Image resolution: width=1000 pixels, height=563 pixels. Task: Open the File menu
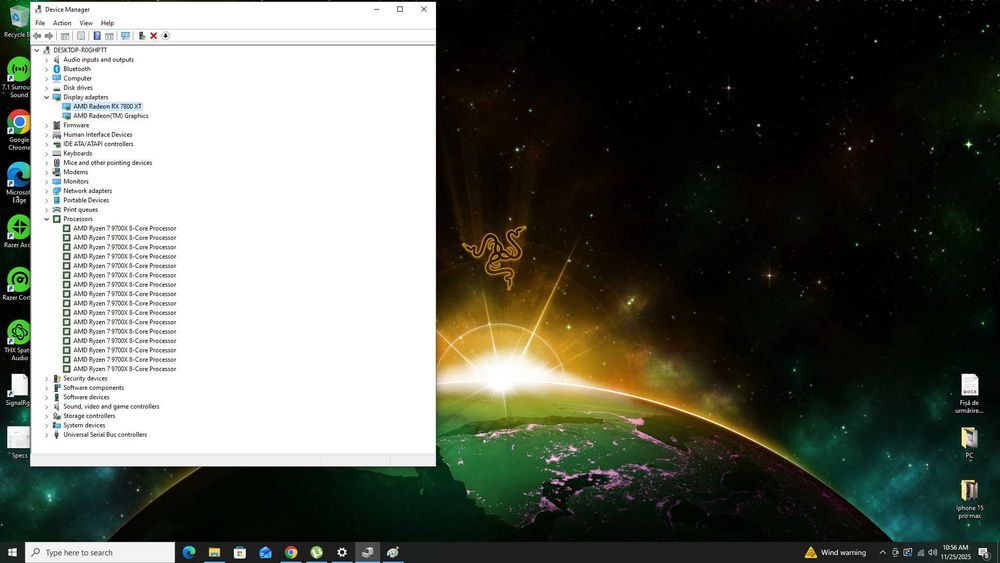[40, 23]
